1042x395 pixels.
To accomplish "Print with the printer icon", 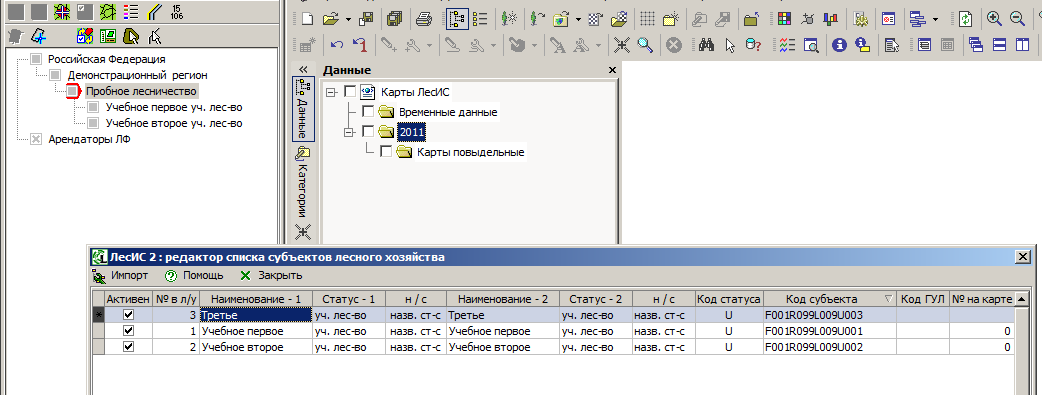I will [x=424, y=19].
